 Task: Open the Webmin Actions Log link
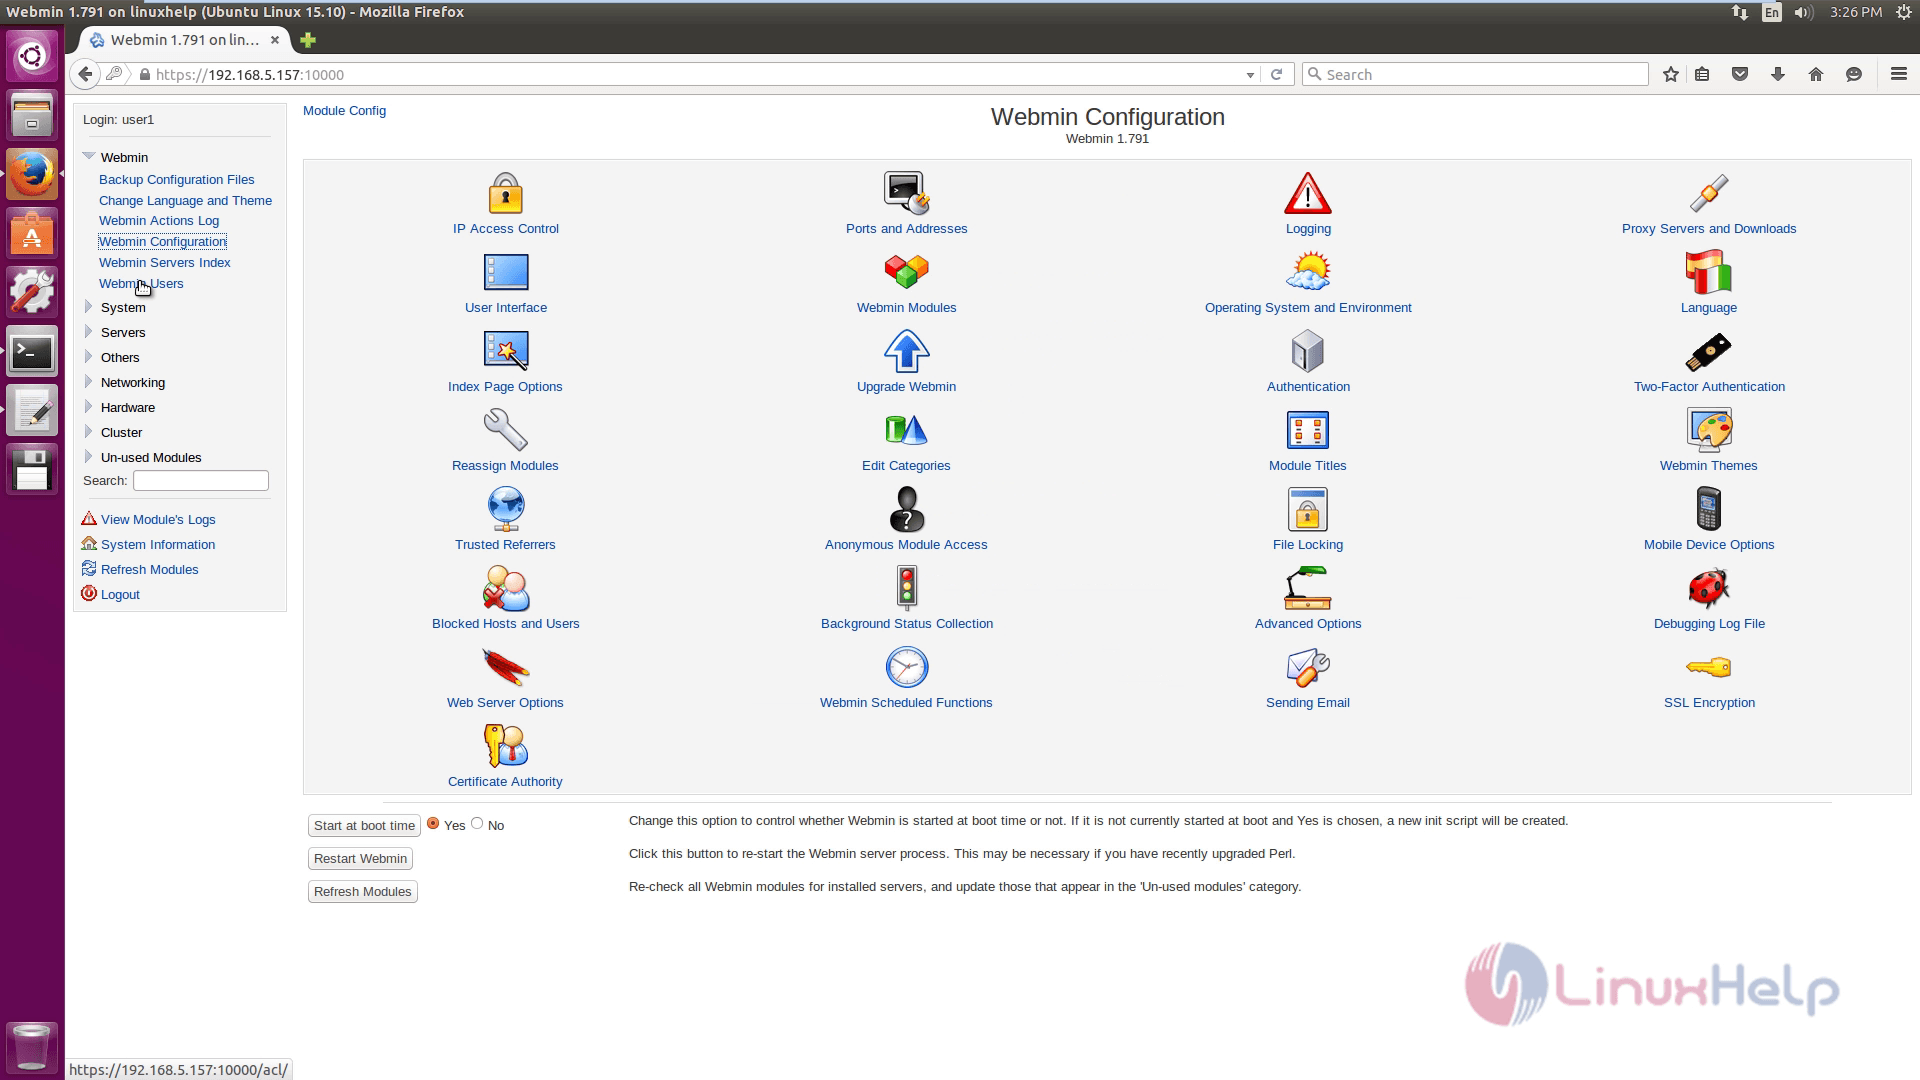(158, 221)
